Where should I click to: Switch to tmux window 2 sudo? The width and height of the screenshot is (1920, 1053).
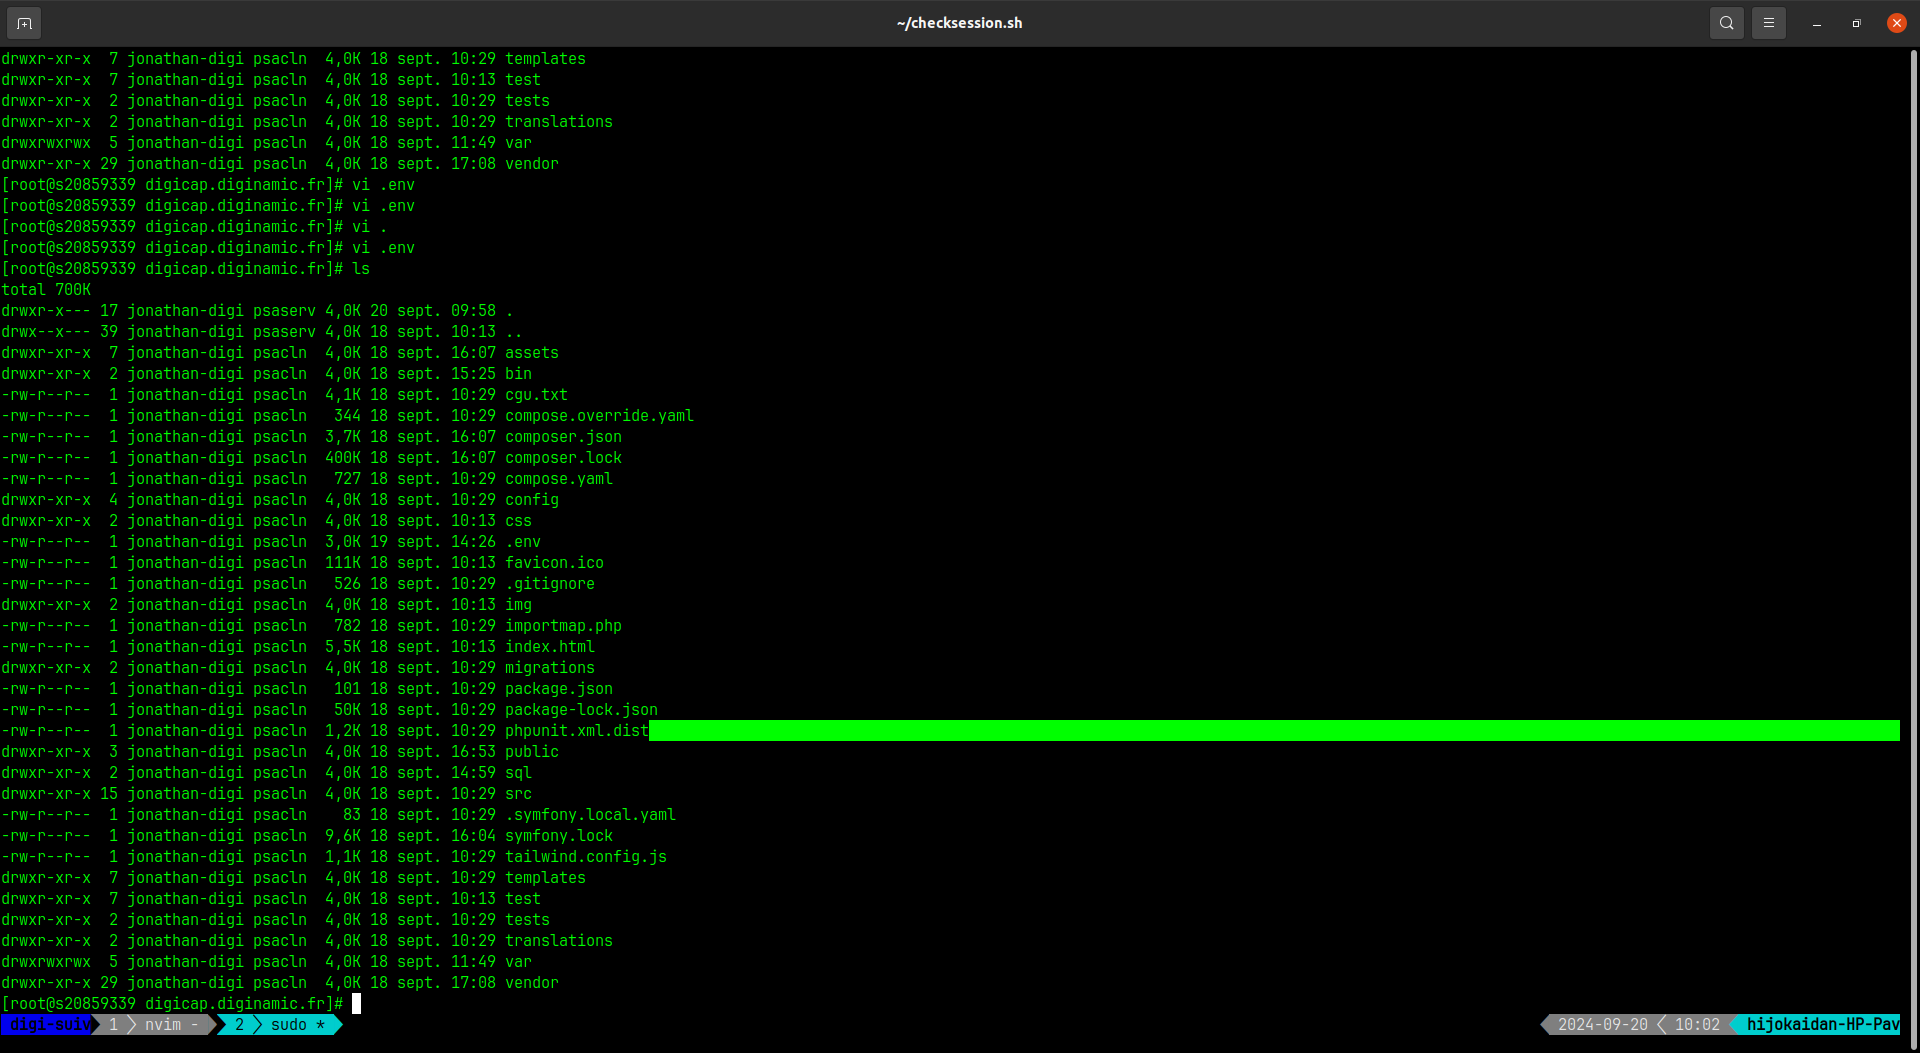(x=280, y=1024)
